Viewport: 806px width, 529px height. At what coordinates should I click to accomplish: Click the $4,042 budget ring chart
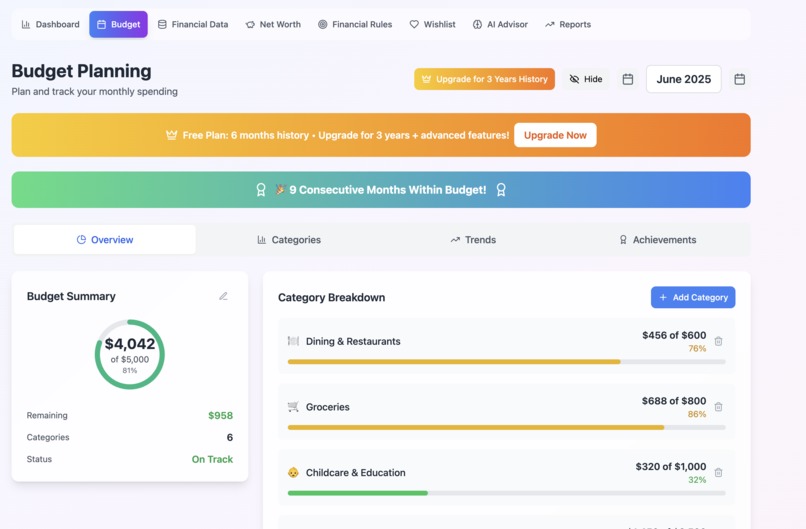pos(130,354)
